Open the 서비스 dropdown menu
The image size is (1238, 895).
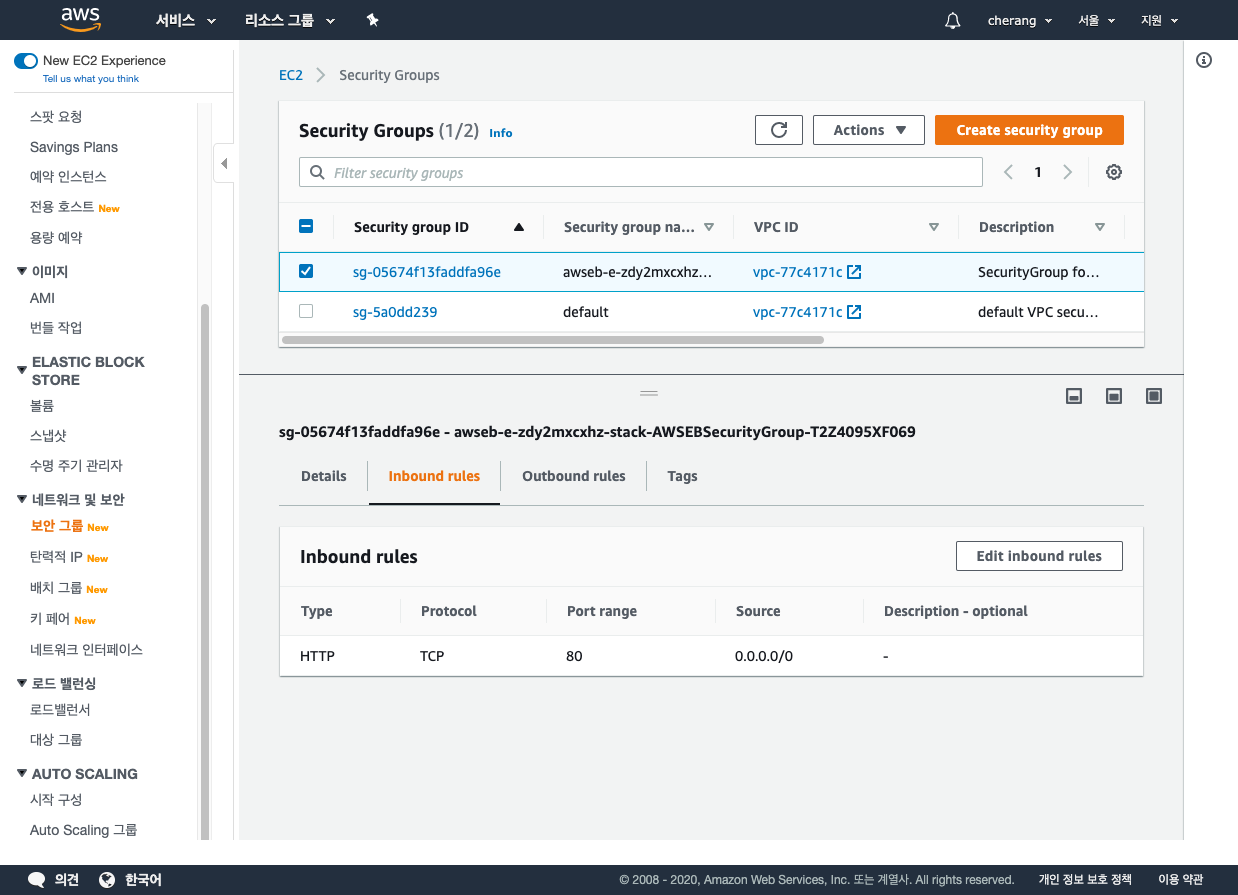coord(186,20)
